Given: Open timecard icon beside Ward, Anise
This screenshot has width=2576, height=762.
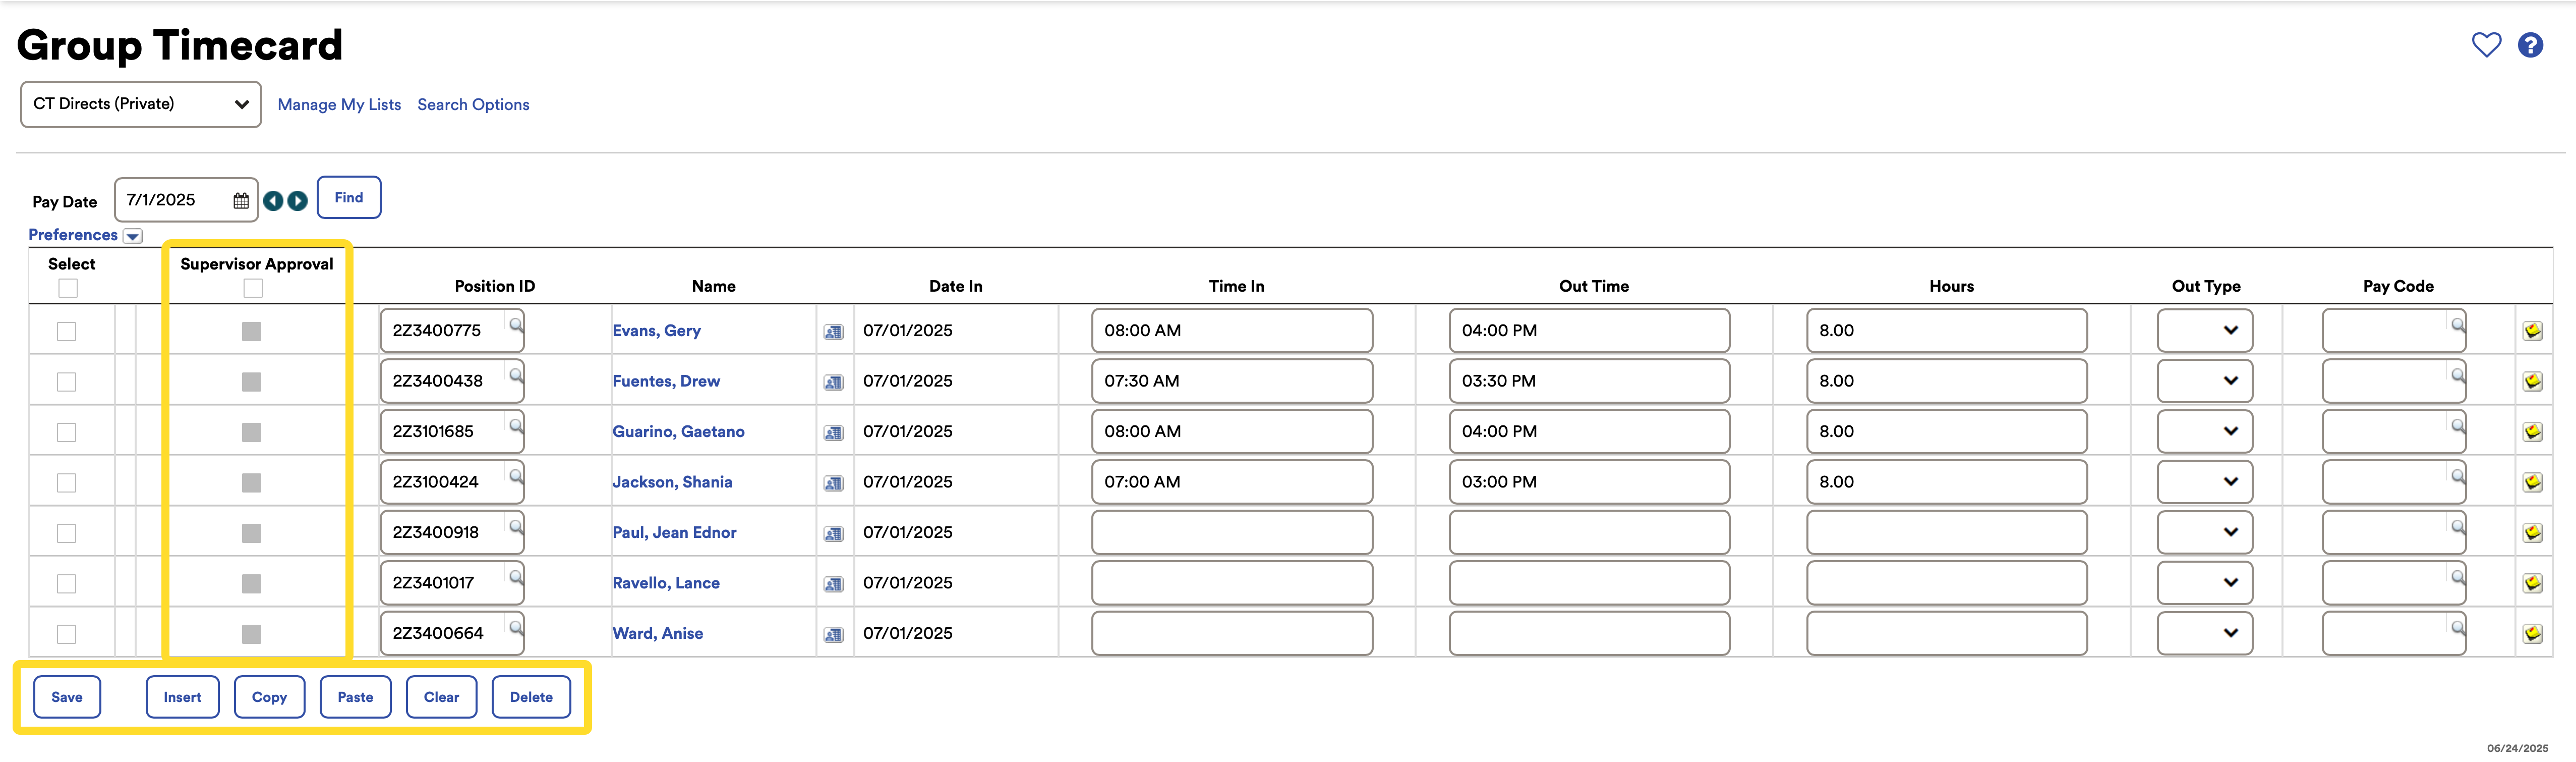Looking at the screenshot, I should tap(833, 635).
